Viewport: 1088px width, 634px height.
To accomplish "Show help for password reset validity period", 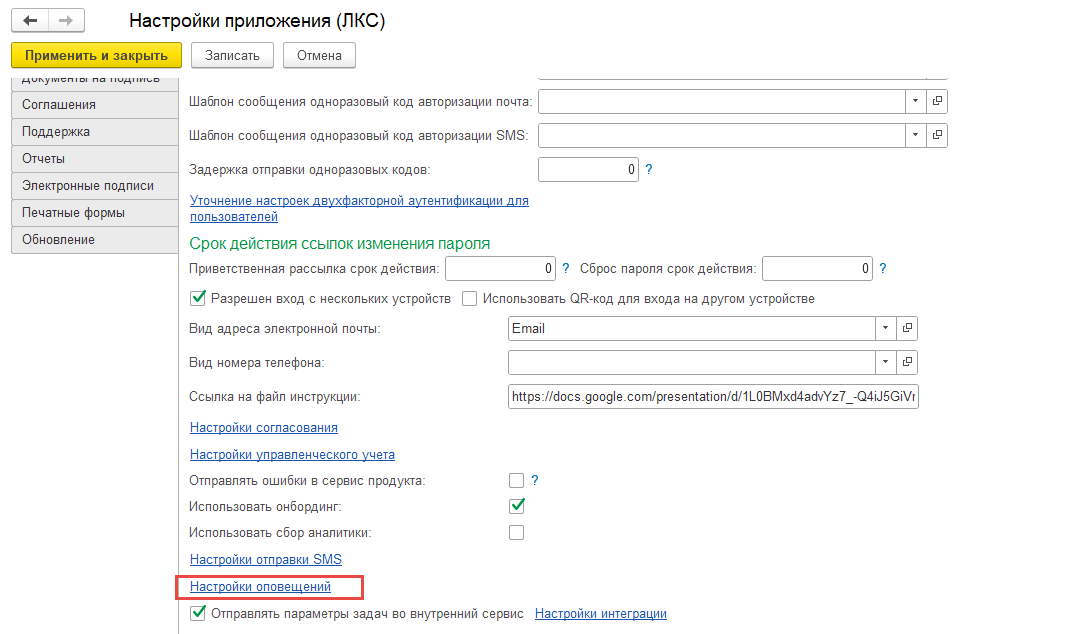I will tap(883, 268).
